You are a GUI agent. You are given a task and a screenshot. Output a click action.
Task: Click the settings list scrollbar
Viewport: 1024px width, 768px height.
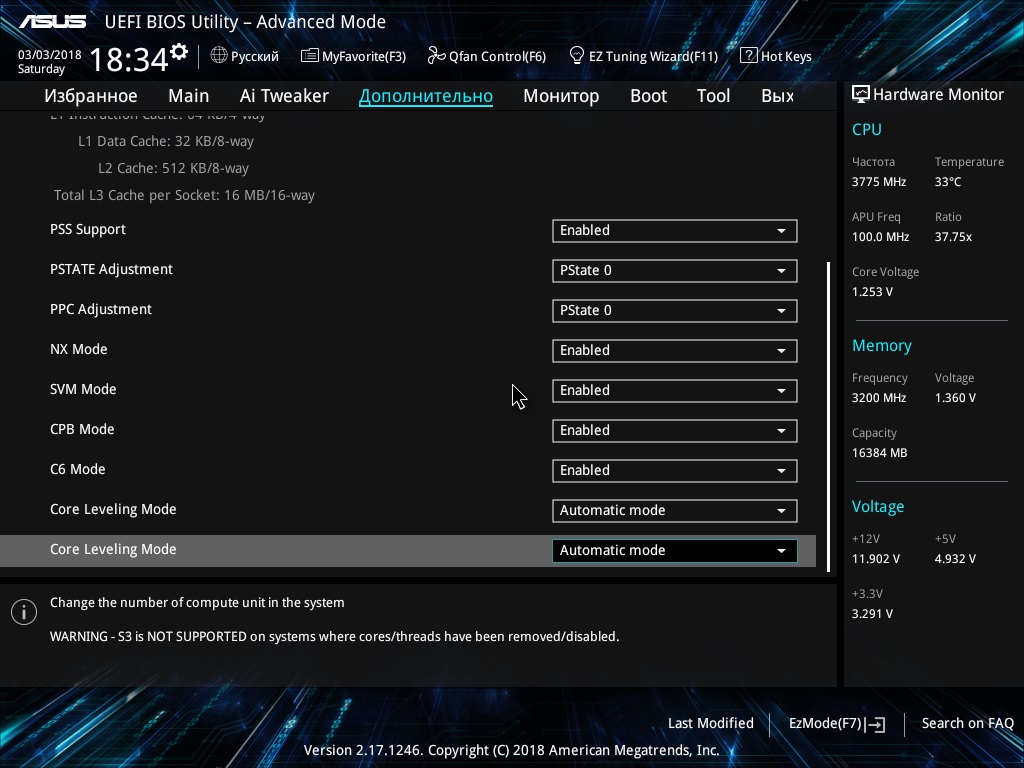tap(828, 417)
